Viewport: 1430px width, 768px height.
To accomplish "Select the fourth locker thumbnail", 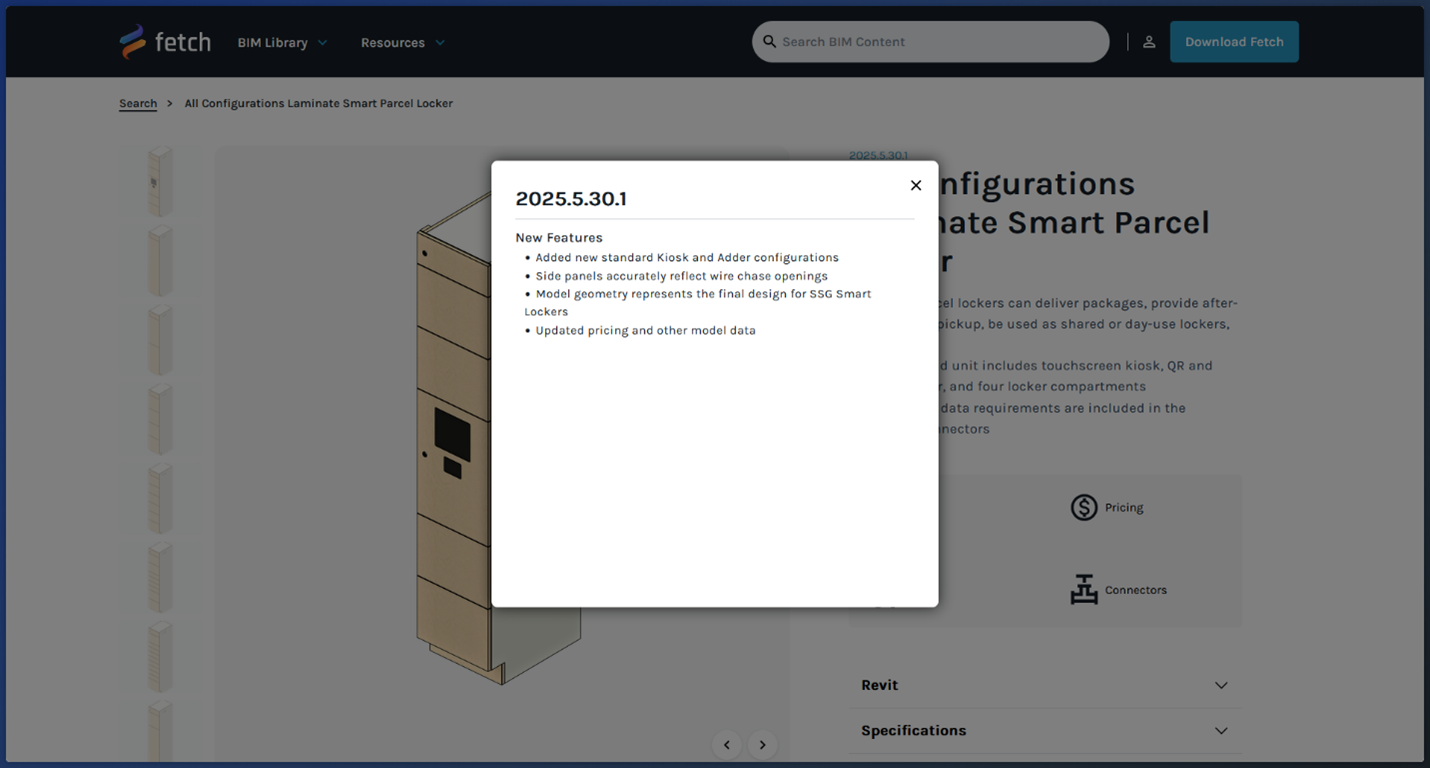I will [x=160, y=419].
